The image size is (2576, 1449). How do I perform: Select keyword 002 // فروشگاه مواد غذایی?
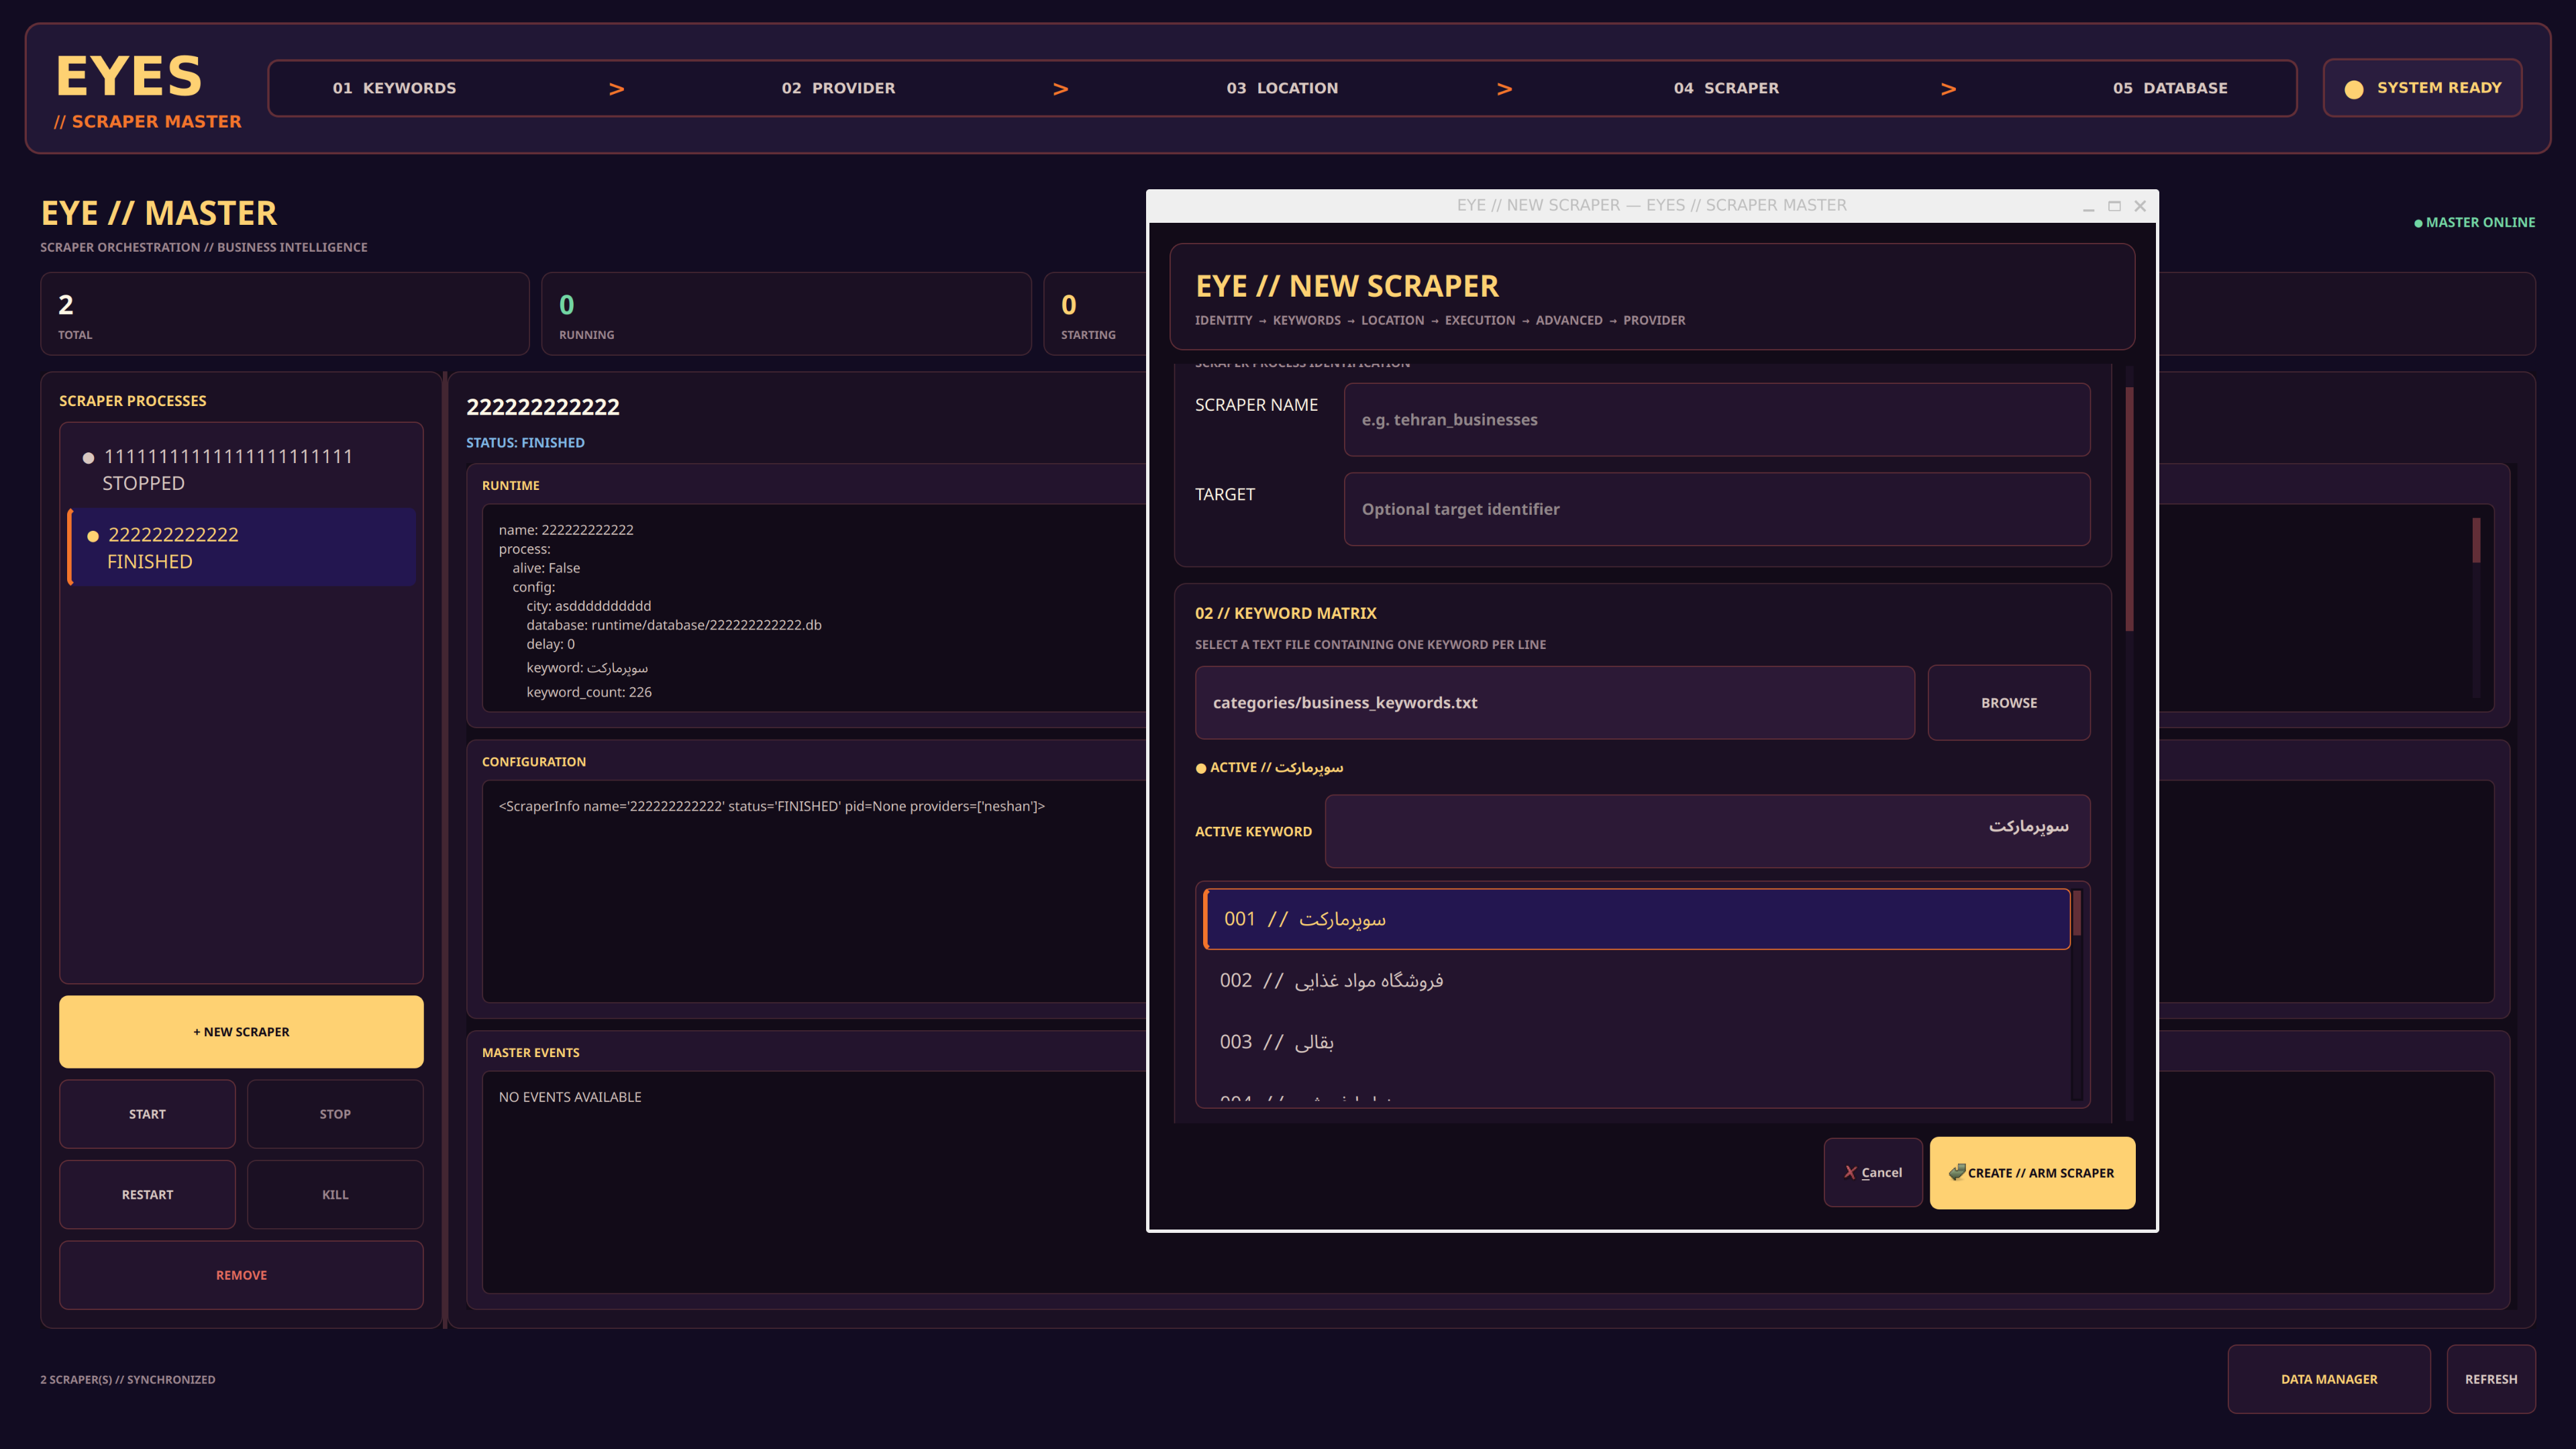(x=1636, y=980)
